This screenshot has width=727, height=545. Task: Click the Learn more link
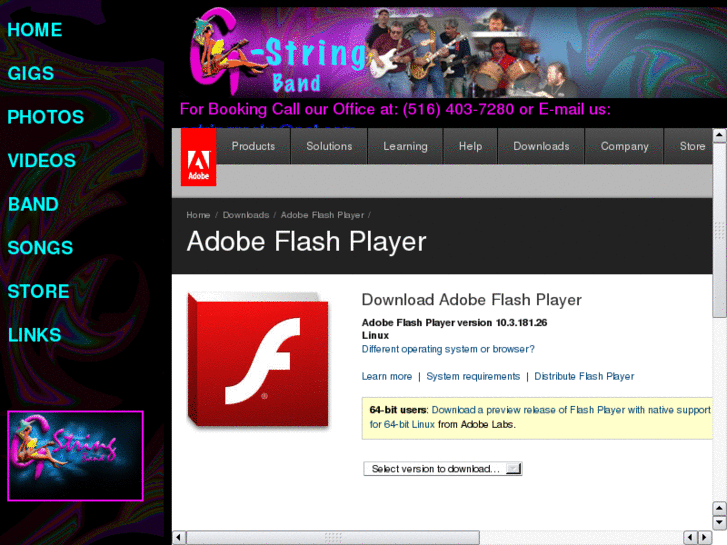click(387, 377)
